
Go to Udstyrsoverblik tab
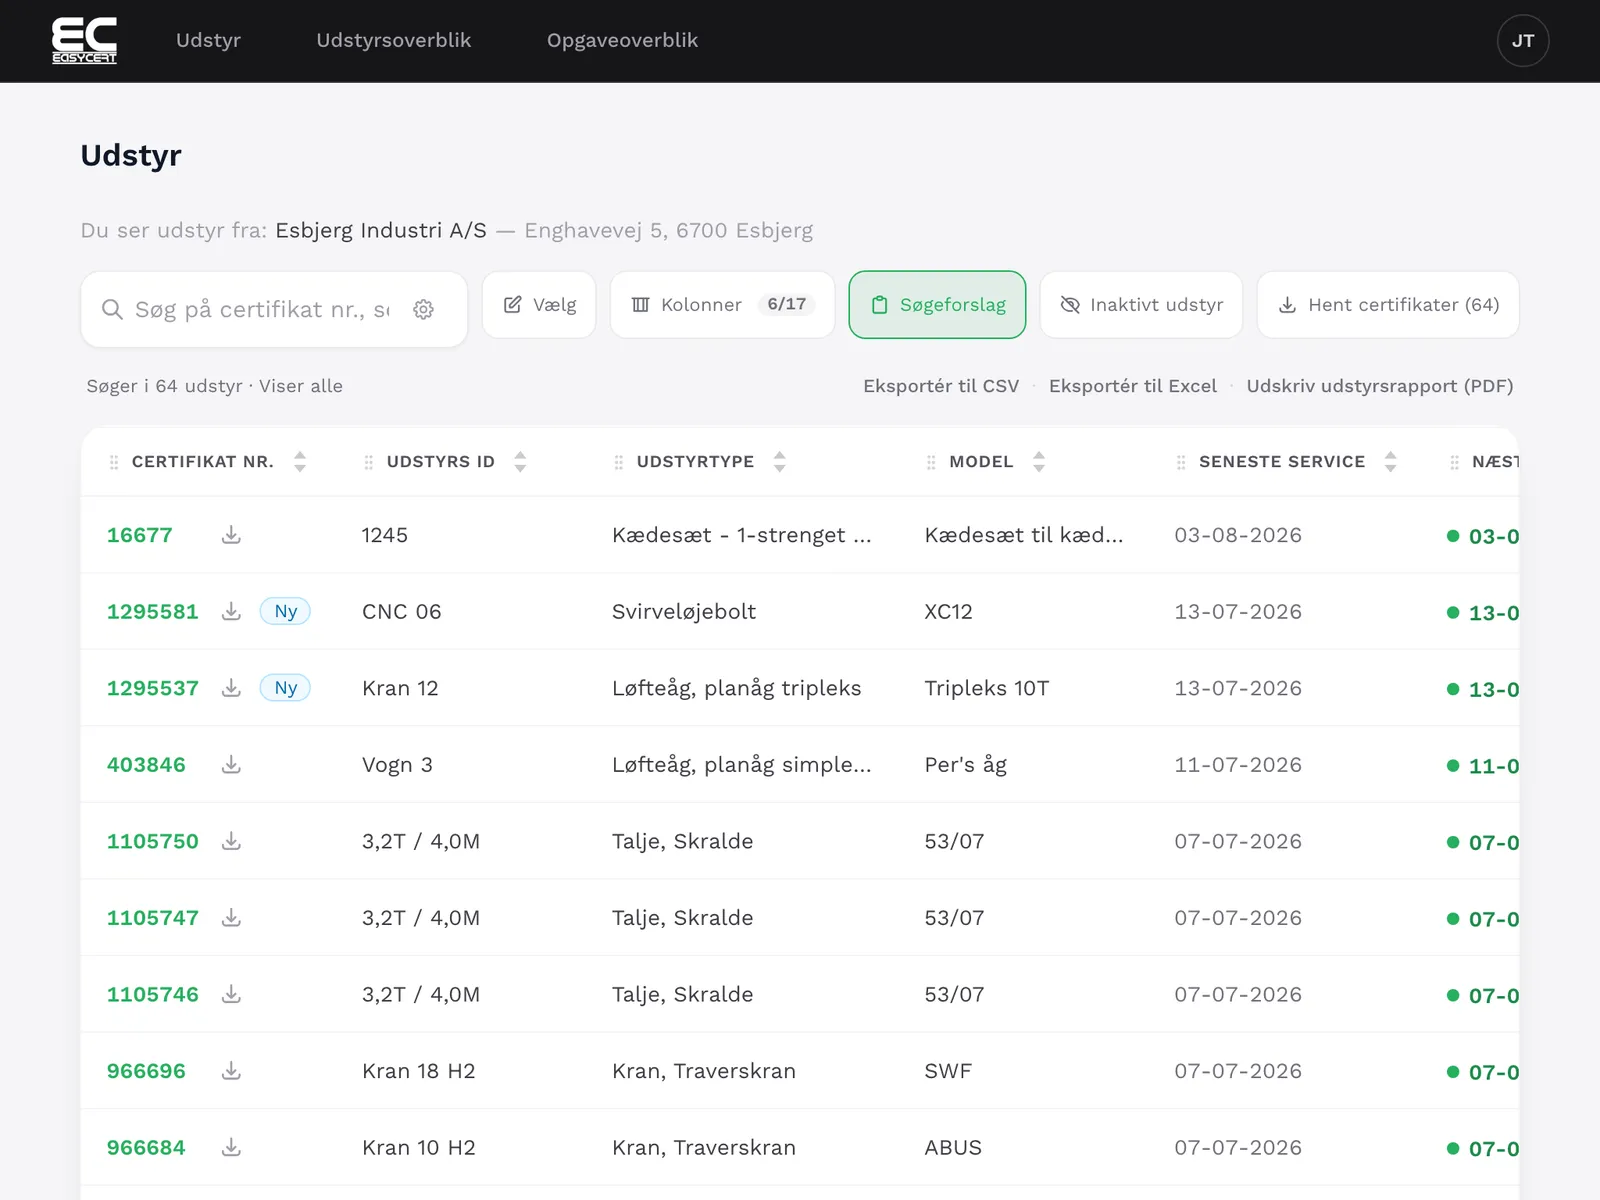click(394, 41)
